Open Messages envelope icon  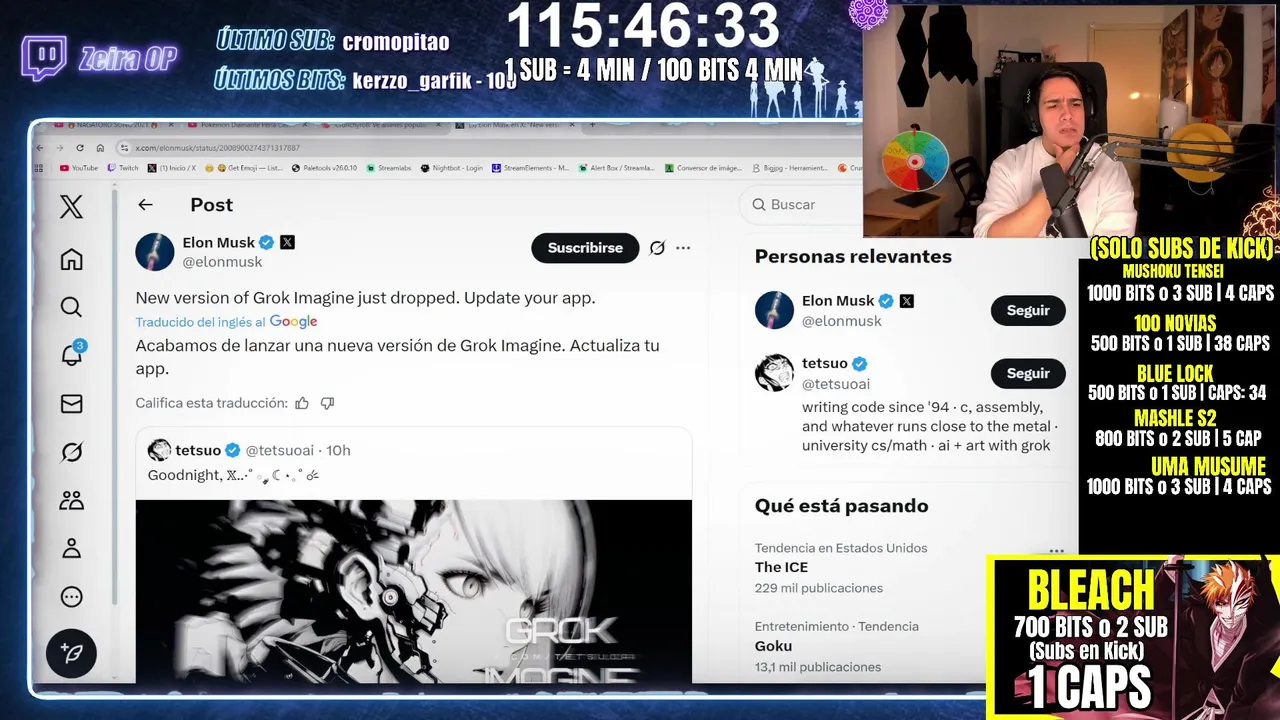tap(71, 404)
